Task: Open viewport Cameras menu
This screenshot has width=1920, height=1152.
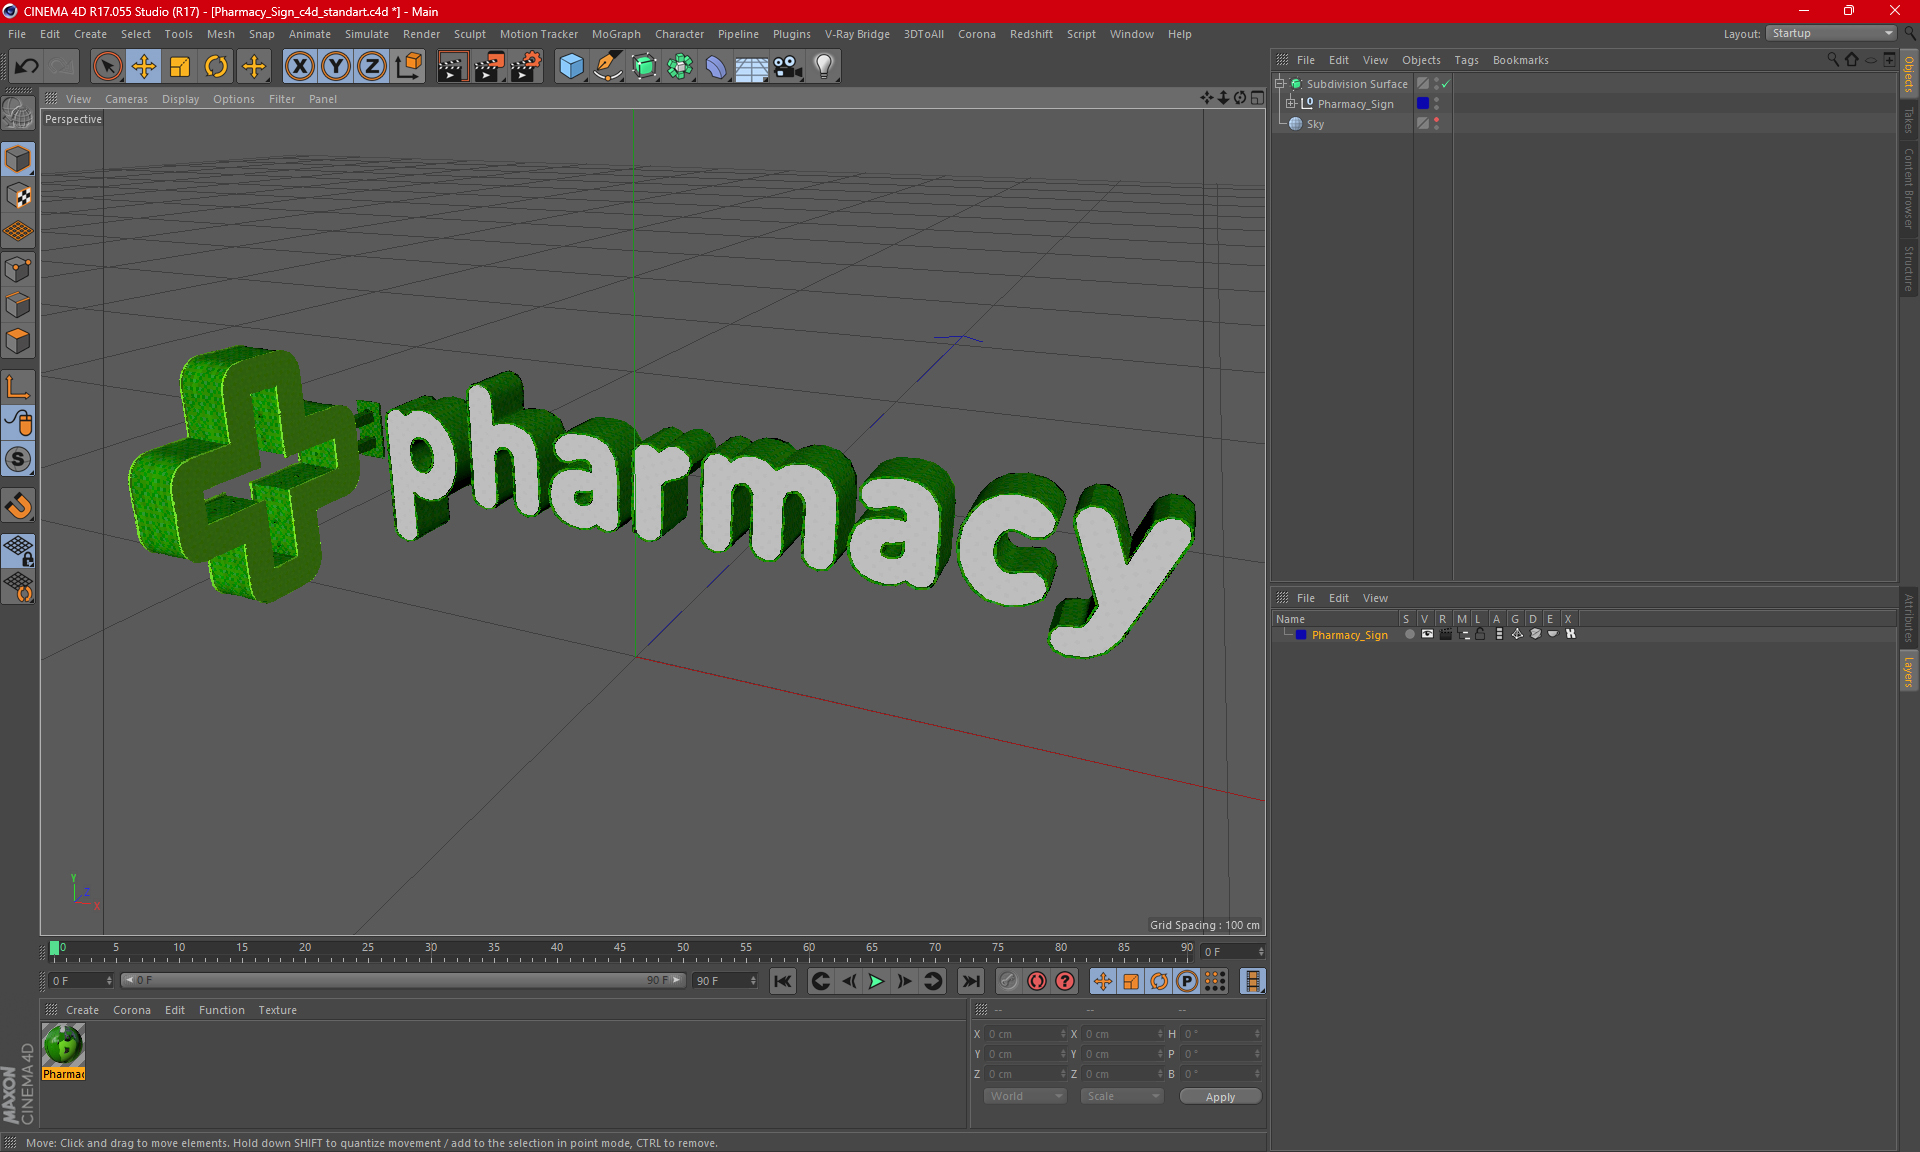Action: (126, 99)
